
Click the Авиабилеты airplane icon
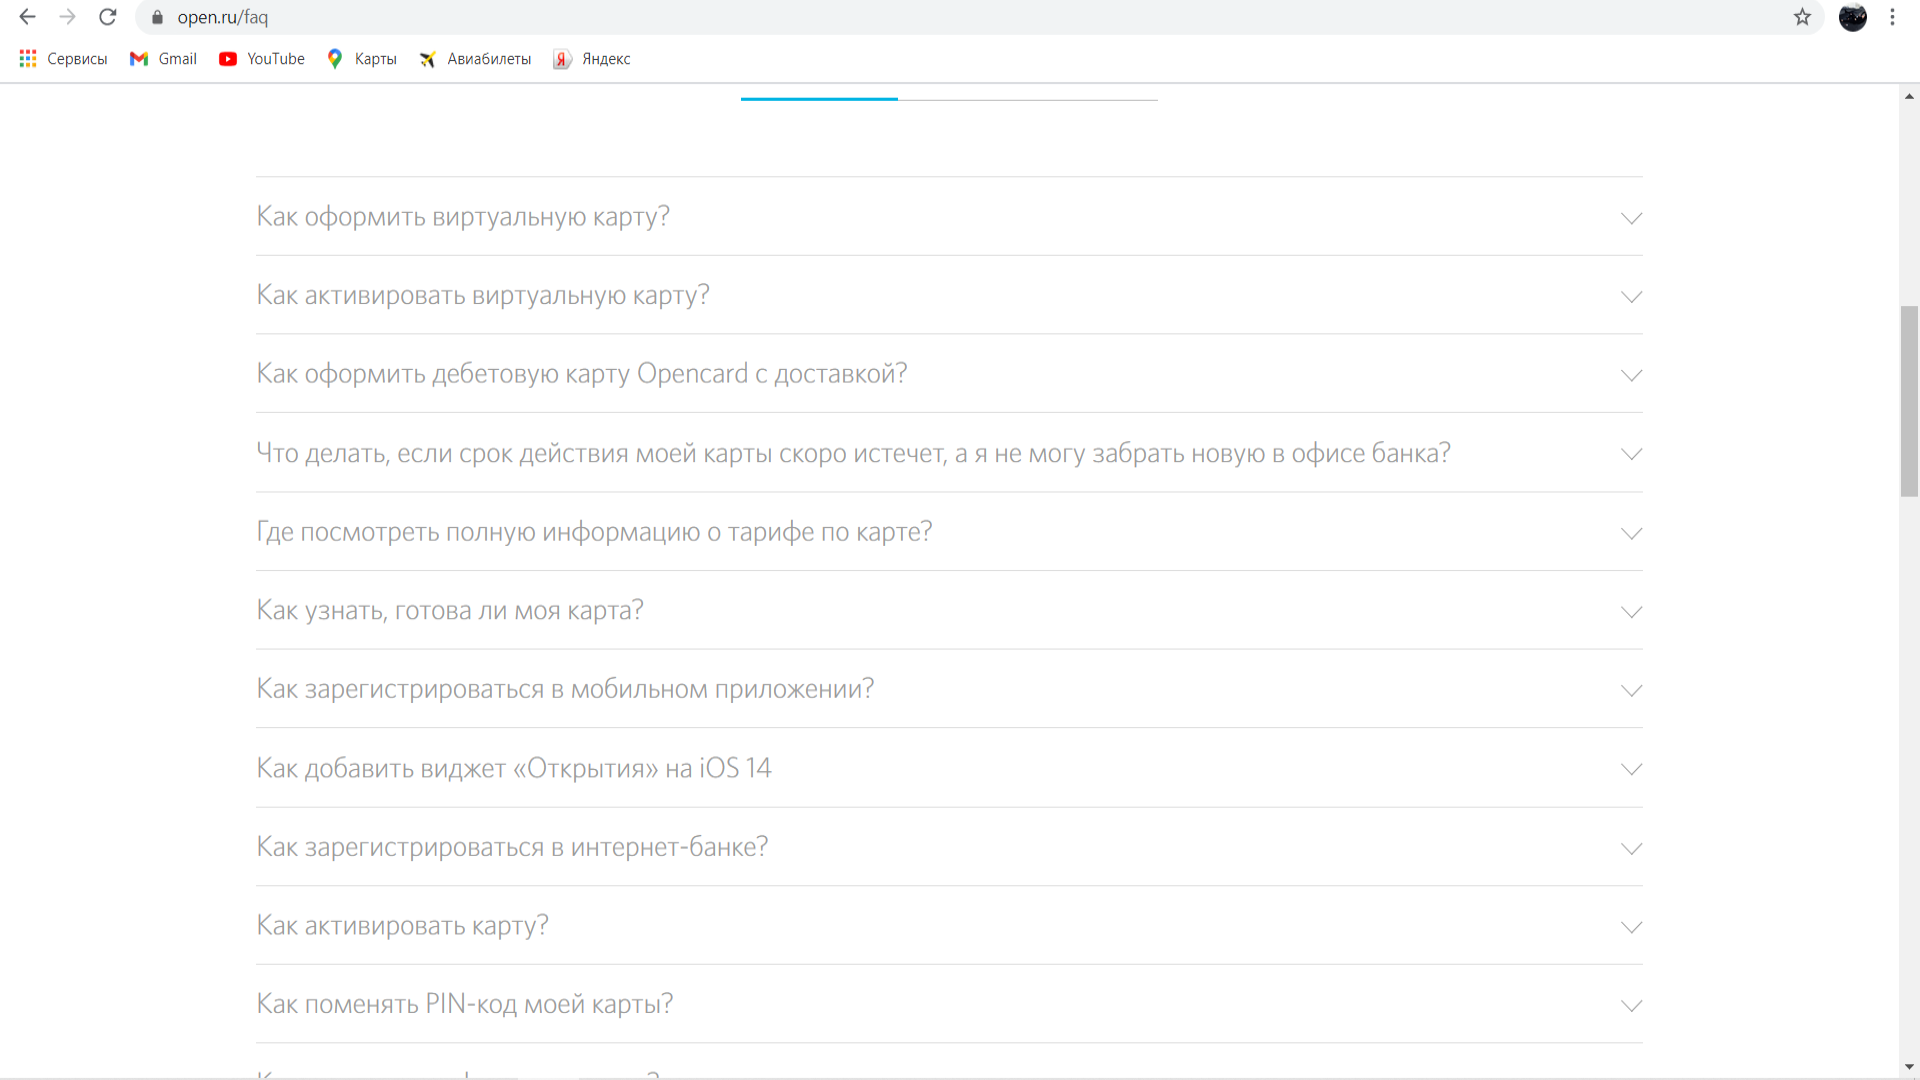tap(427, 59)
